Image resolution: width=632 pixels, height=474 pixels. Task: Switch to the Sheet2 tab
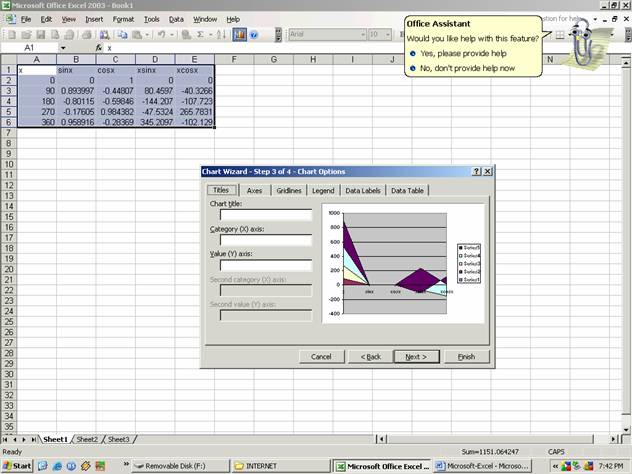click(87, 439)
